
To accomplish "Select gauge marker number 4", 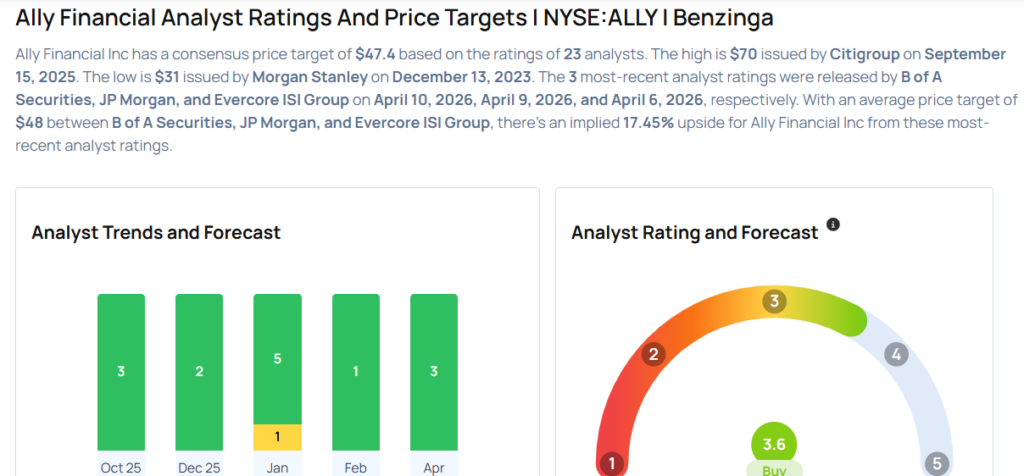I will click(895, 354).
